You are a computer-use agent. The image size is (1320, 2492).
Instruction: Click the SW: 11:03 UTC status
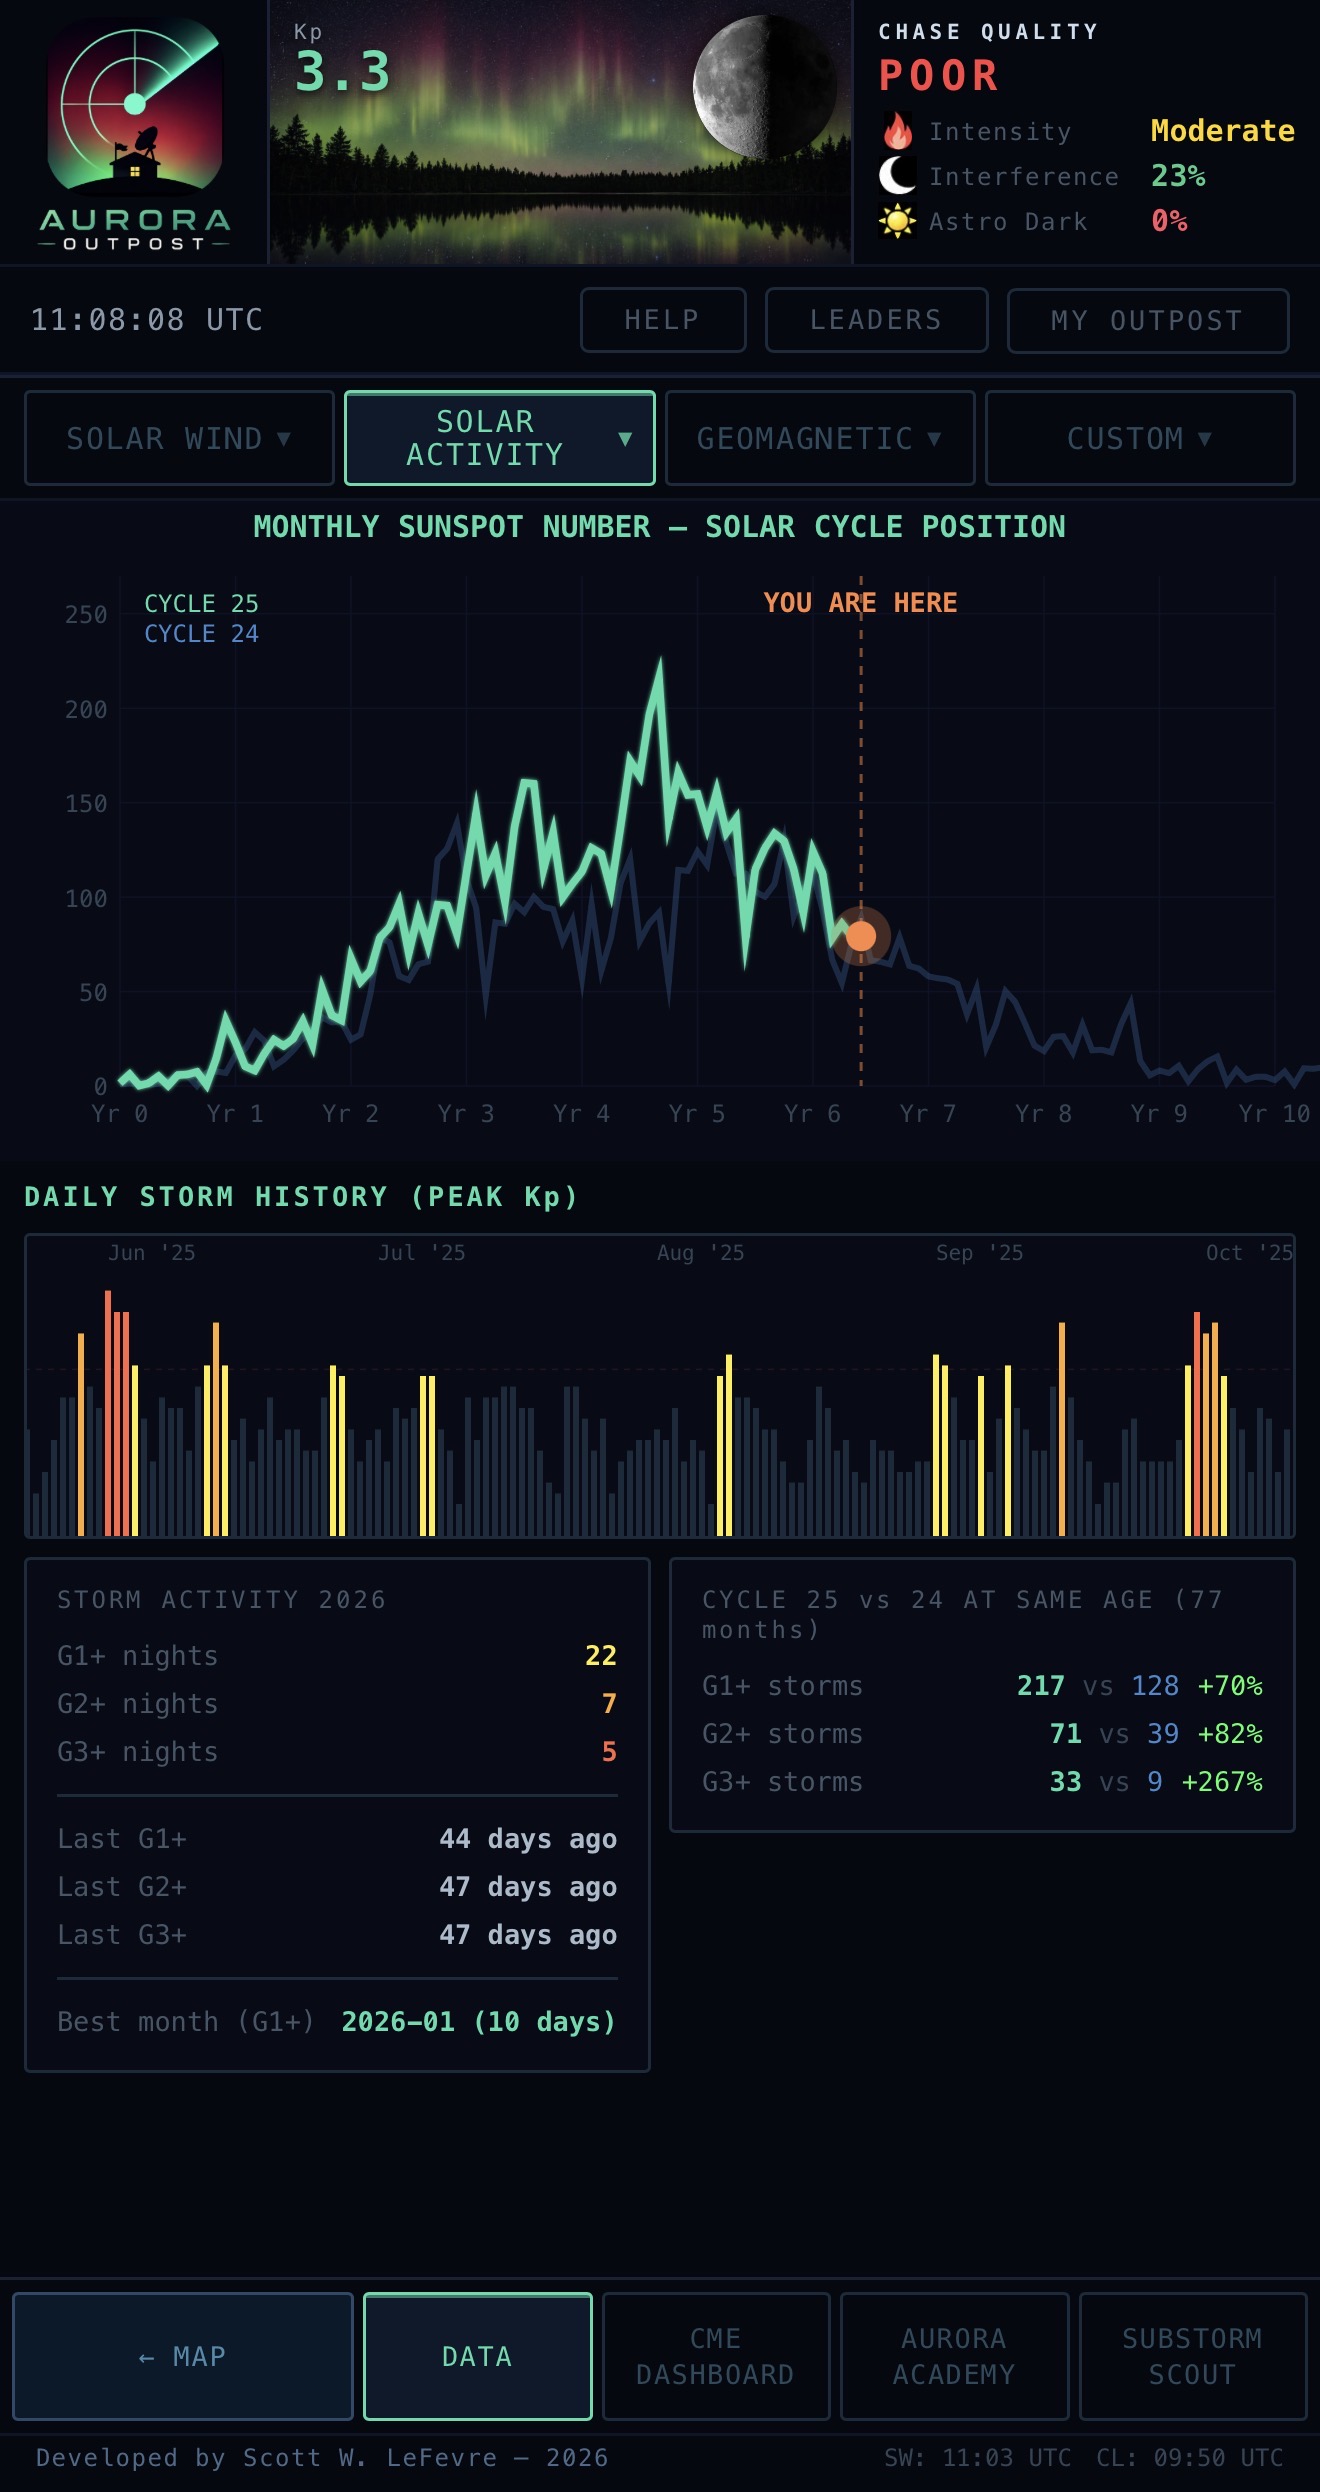pos(977,2458)
